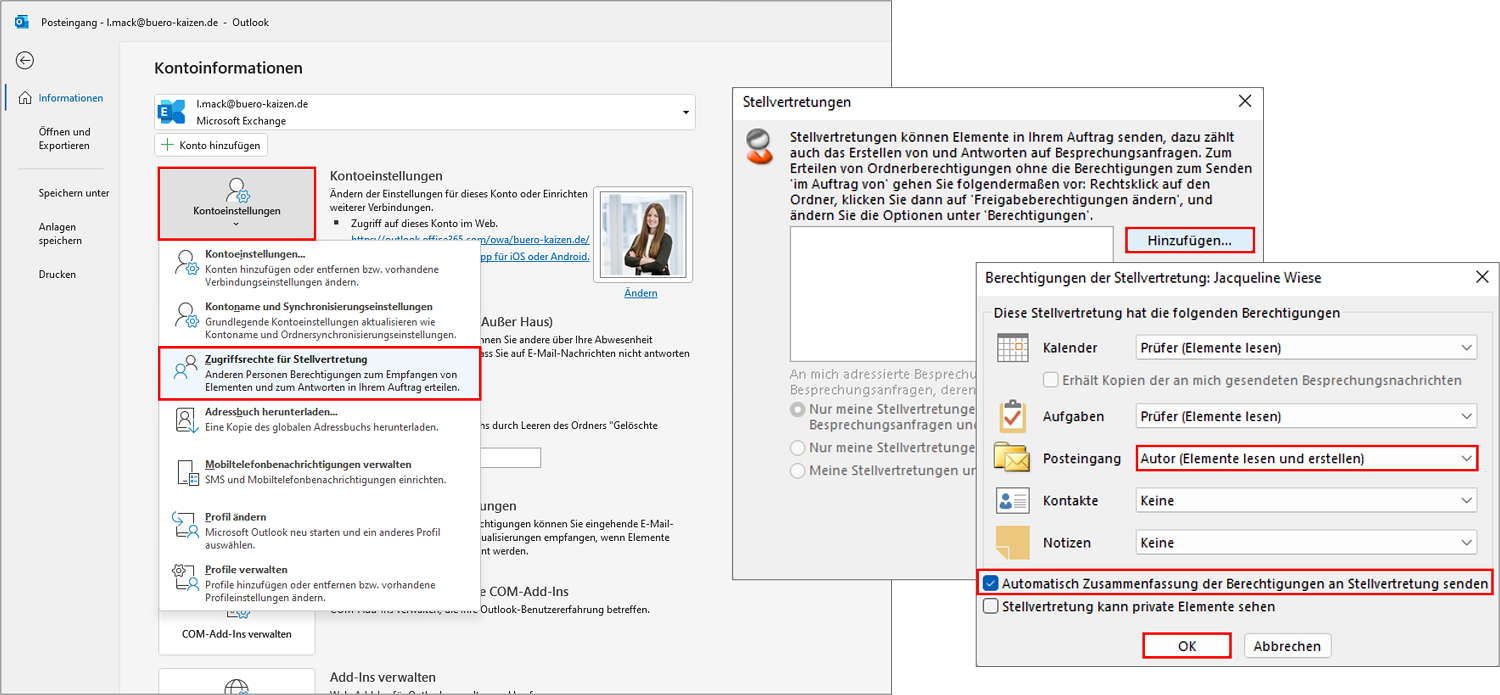This screenshot has width=1500, height=695.
Task: Click the 'COM-Add-Ins verwalten' button
Action: coord(236,634)
